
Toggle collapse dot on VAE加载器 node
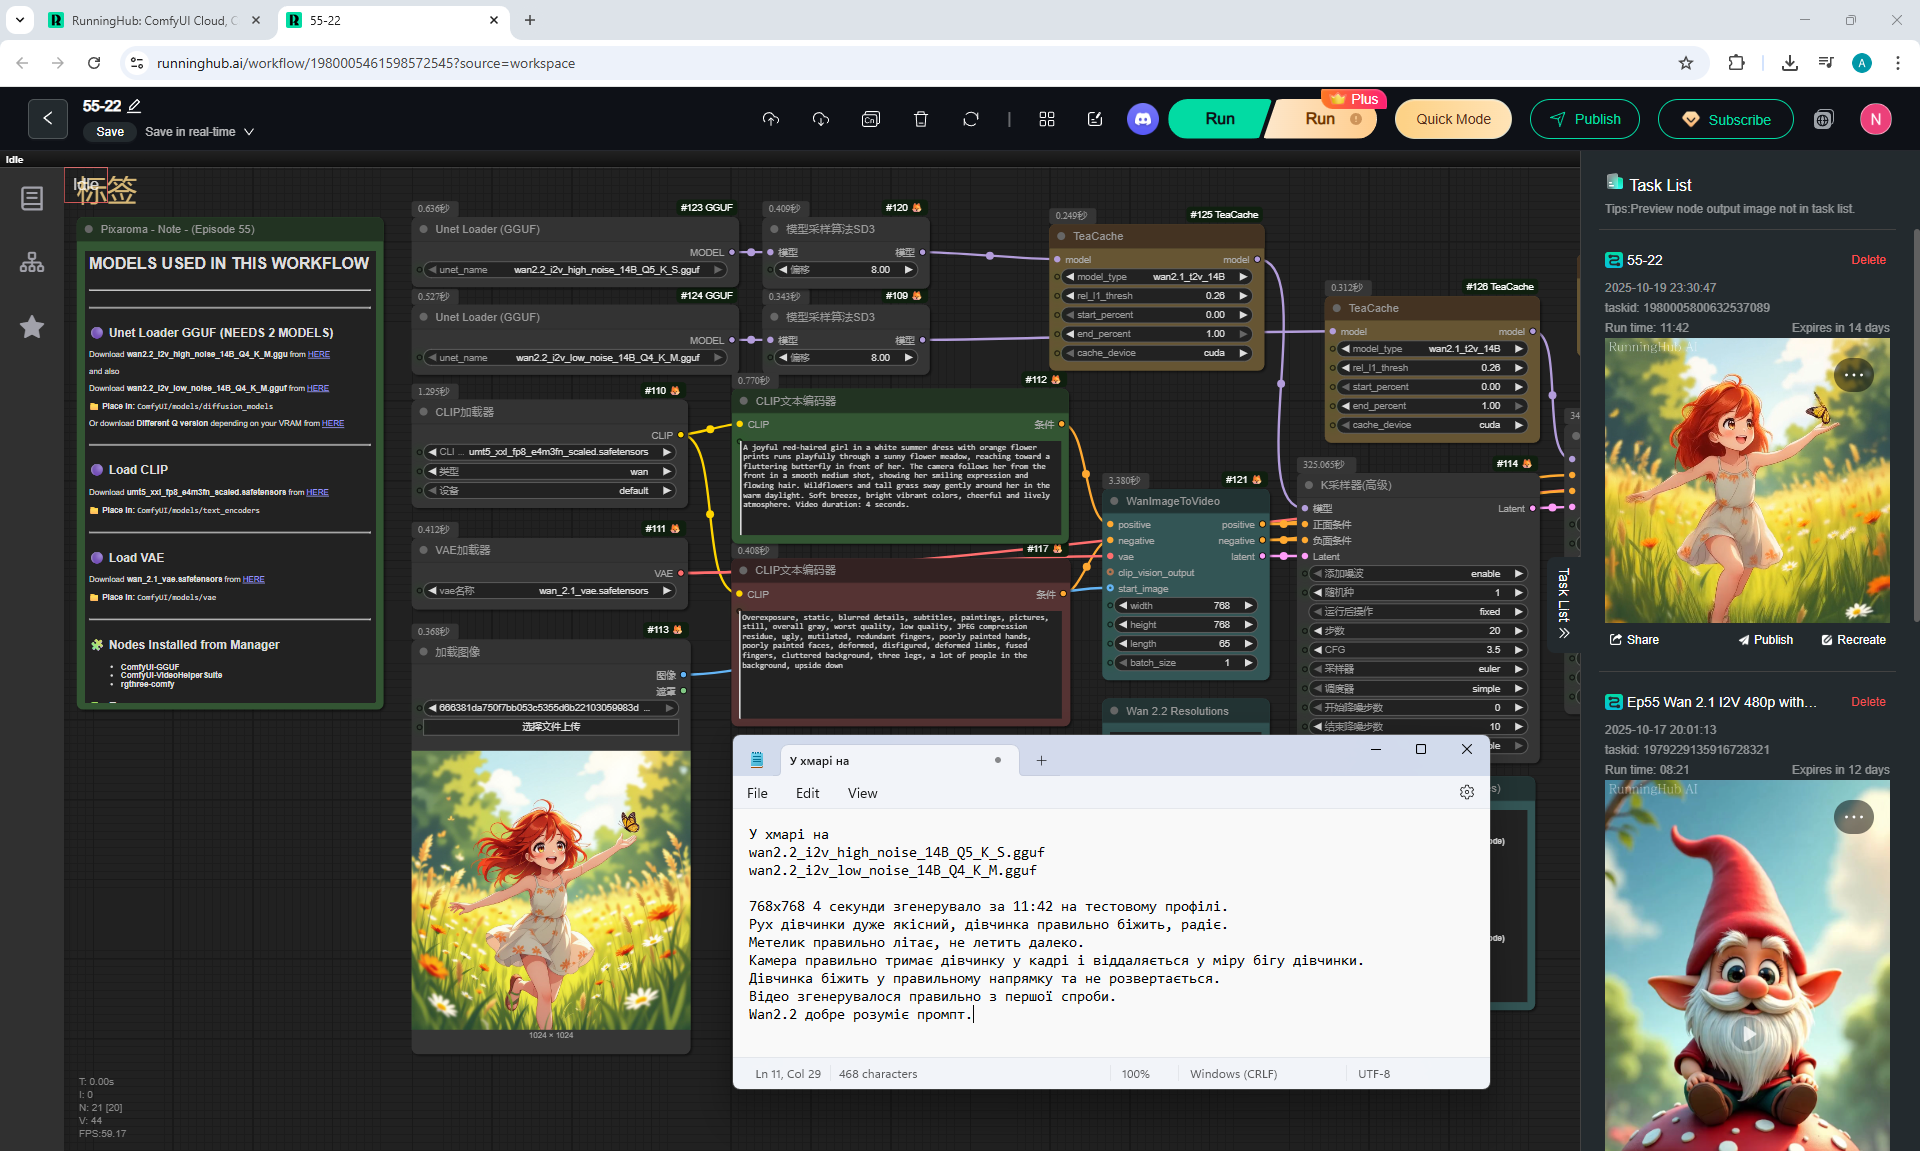pos(424,550)
